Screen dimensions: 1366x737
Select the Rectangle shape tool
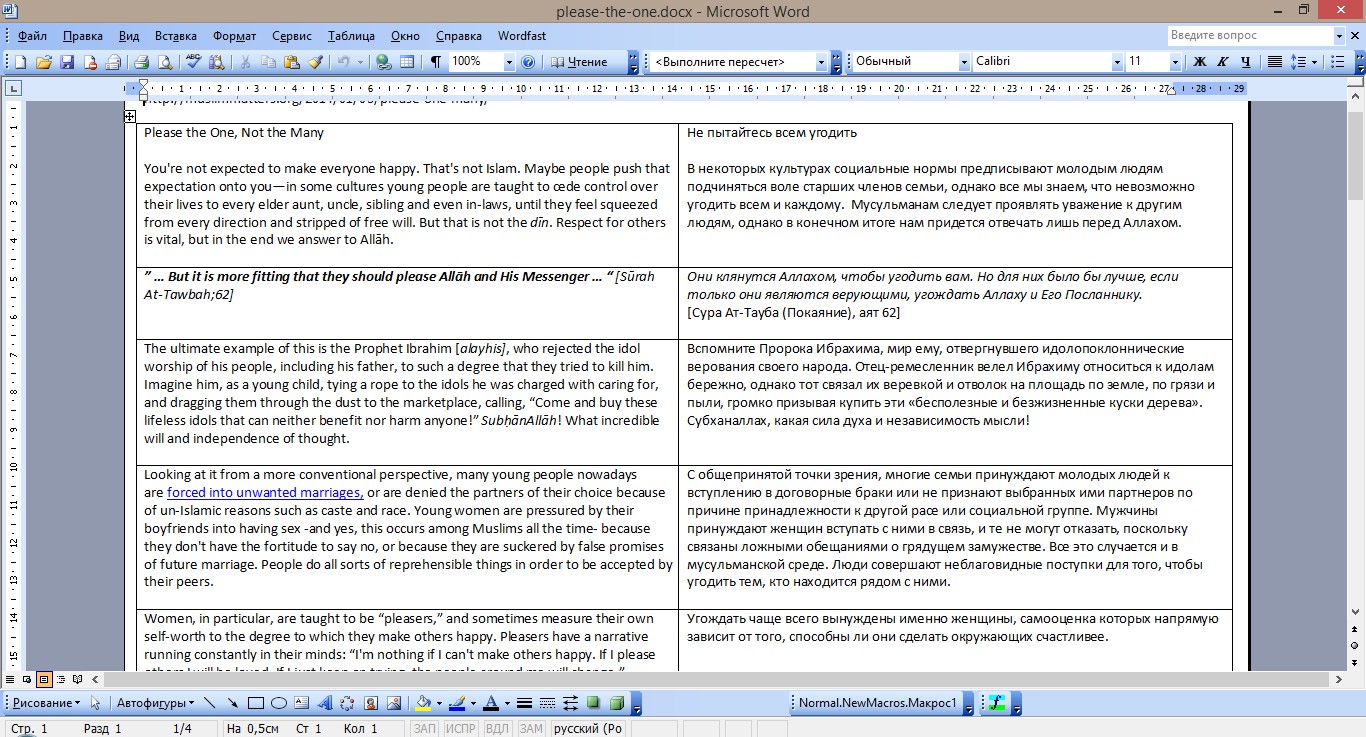[x=256, y=703]
